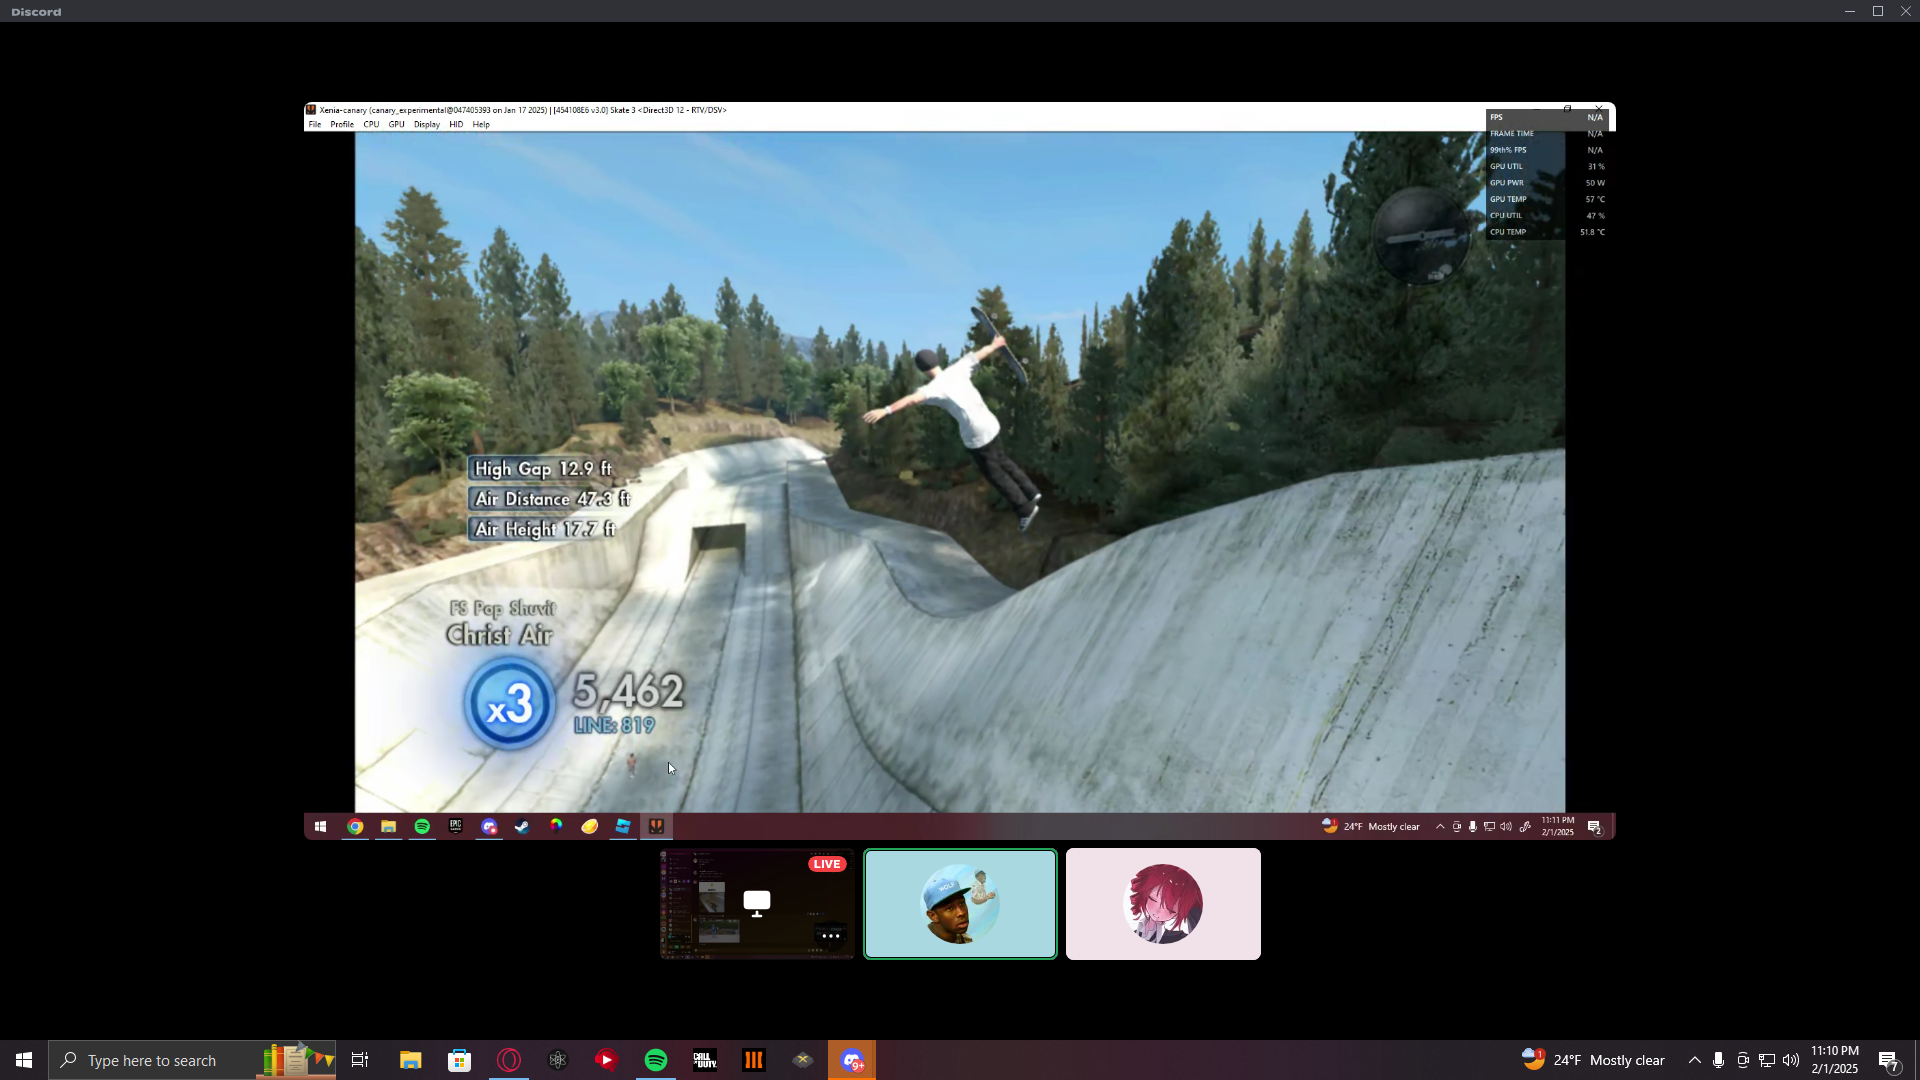
Task: Open Task View on the taskbar
Action: pos(360,1060)
